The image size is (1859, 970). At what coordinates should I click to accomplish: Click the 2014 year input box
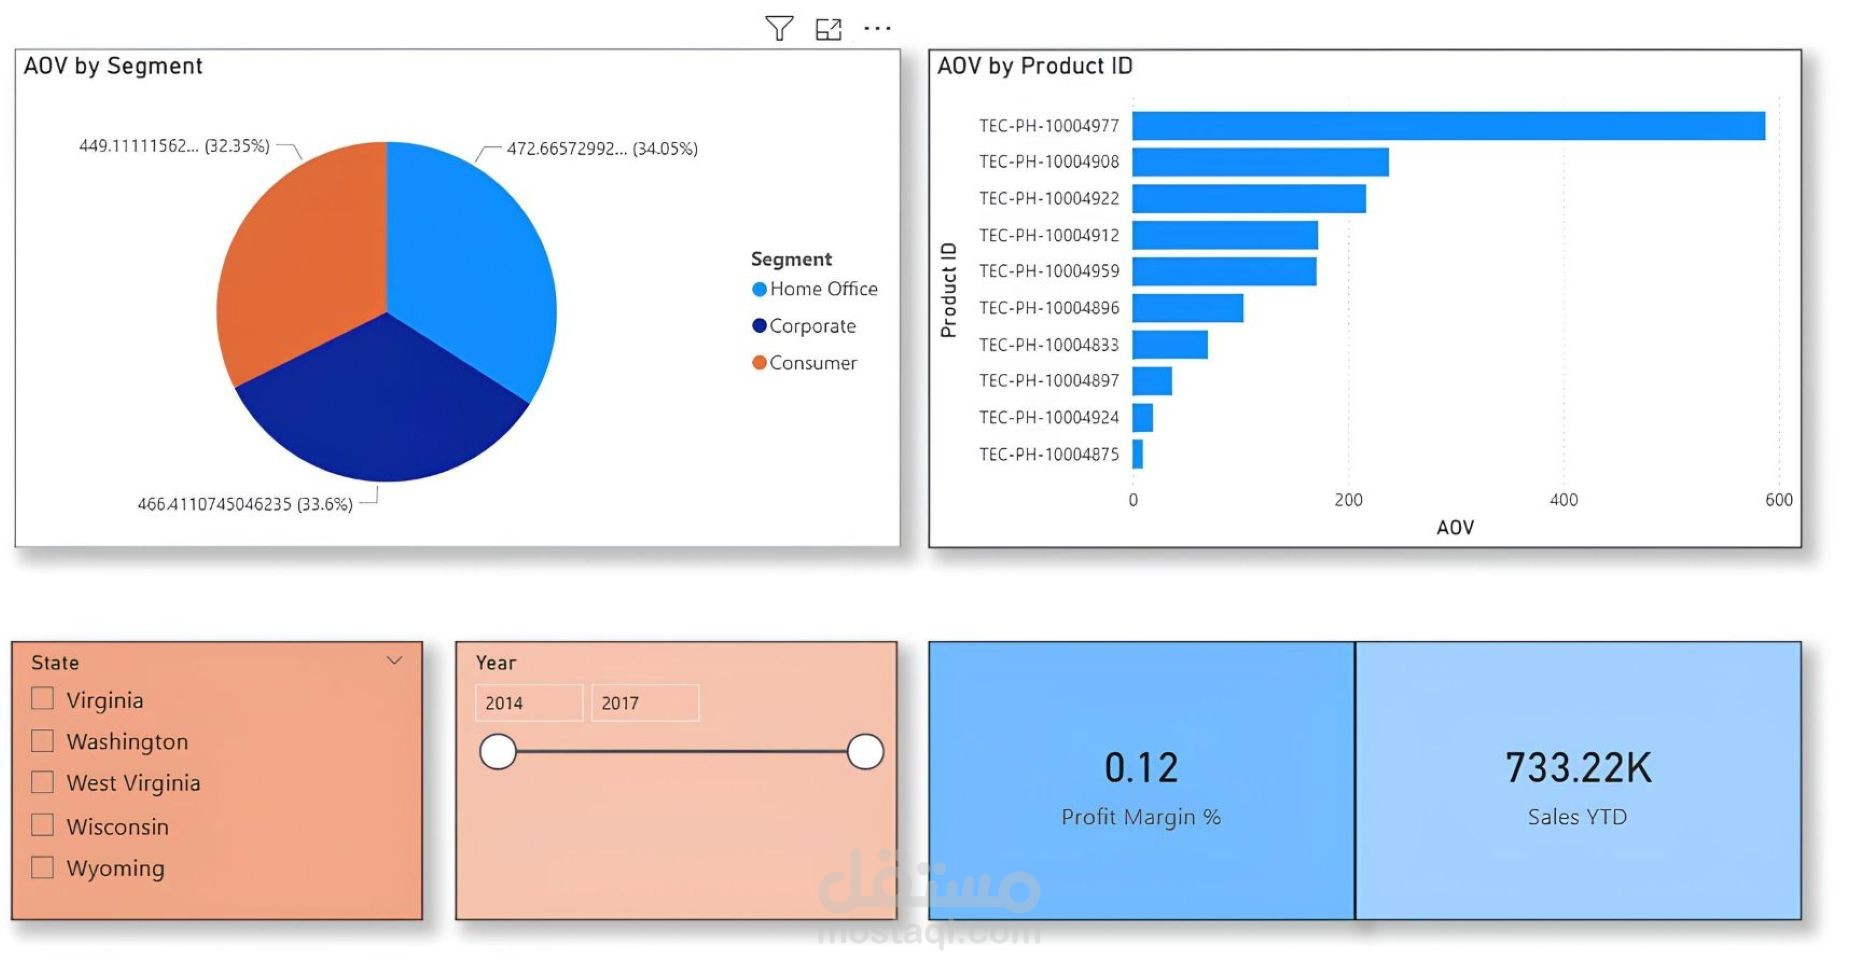(x=528, y=703)
